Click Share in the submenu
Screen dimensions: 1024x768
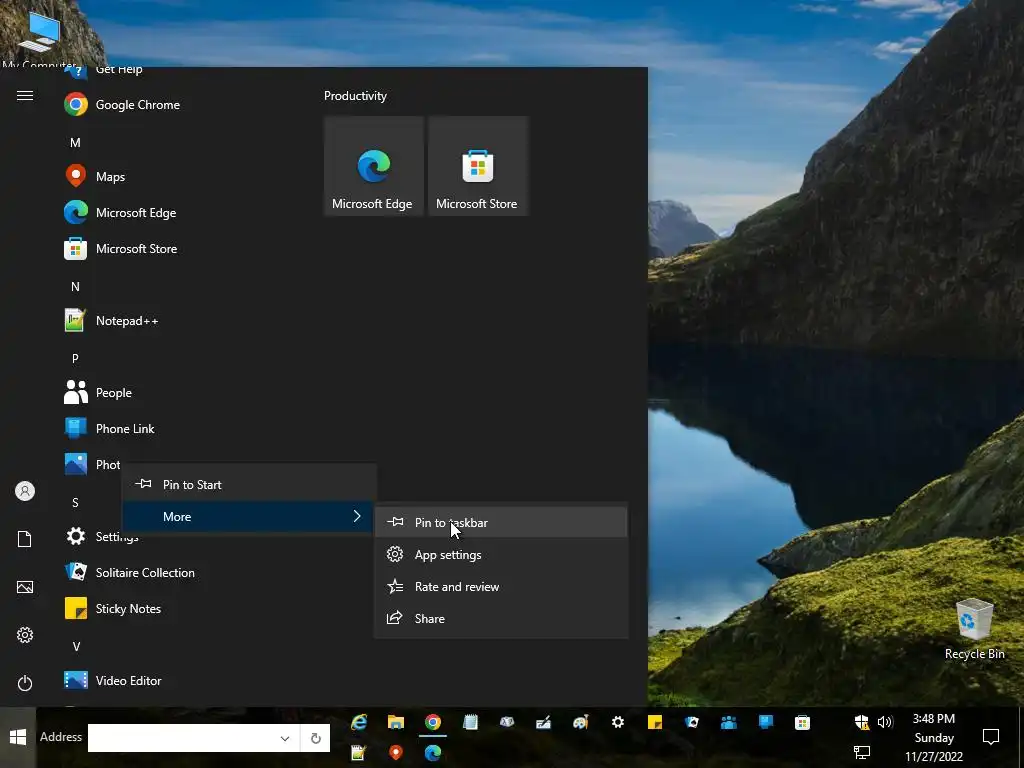501,618
